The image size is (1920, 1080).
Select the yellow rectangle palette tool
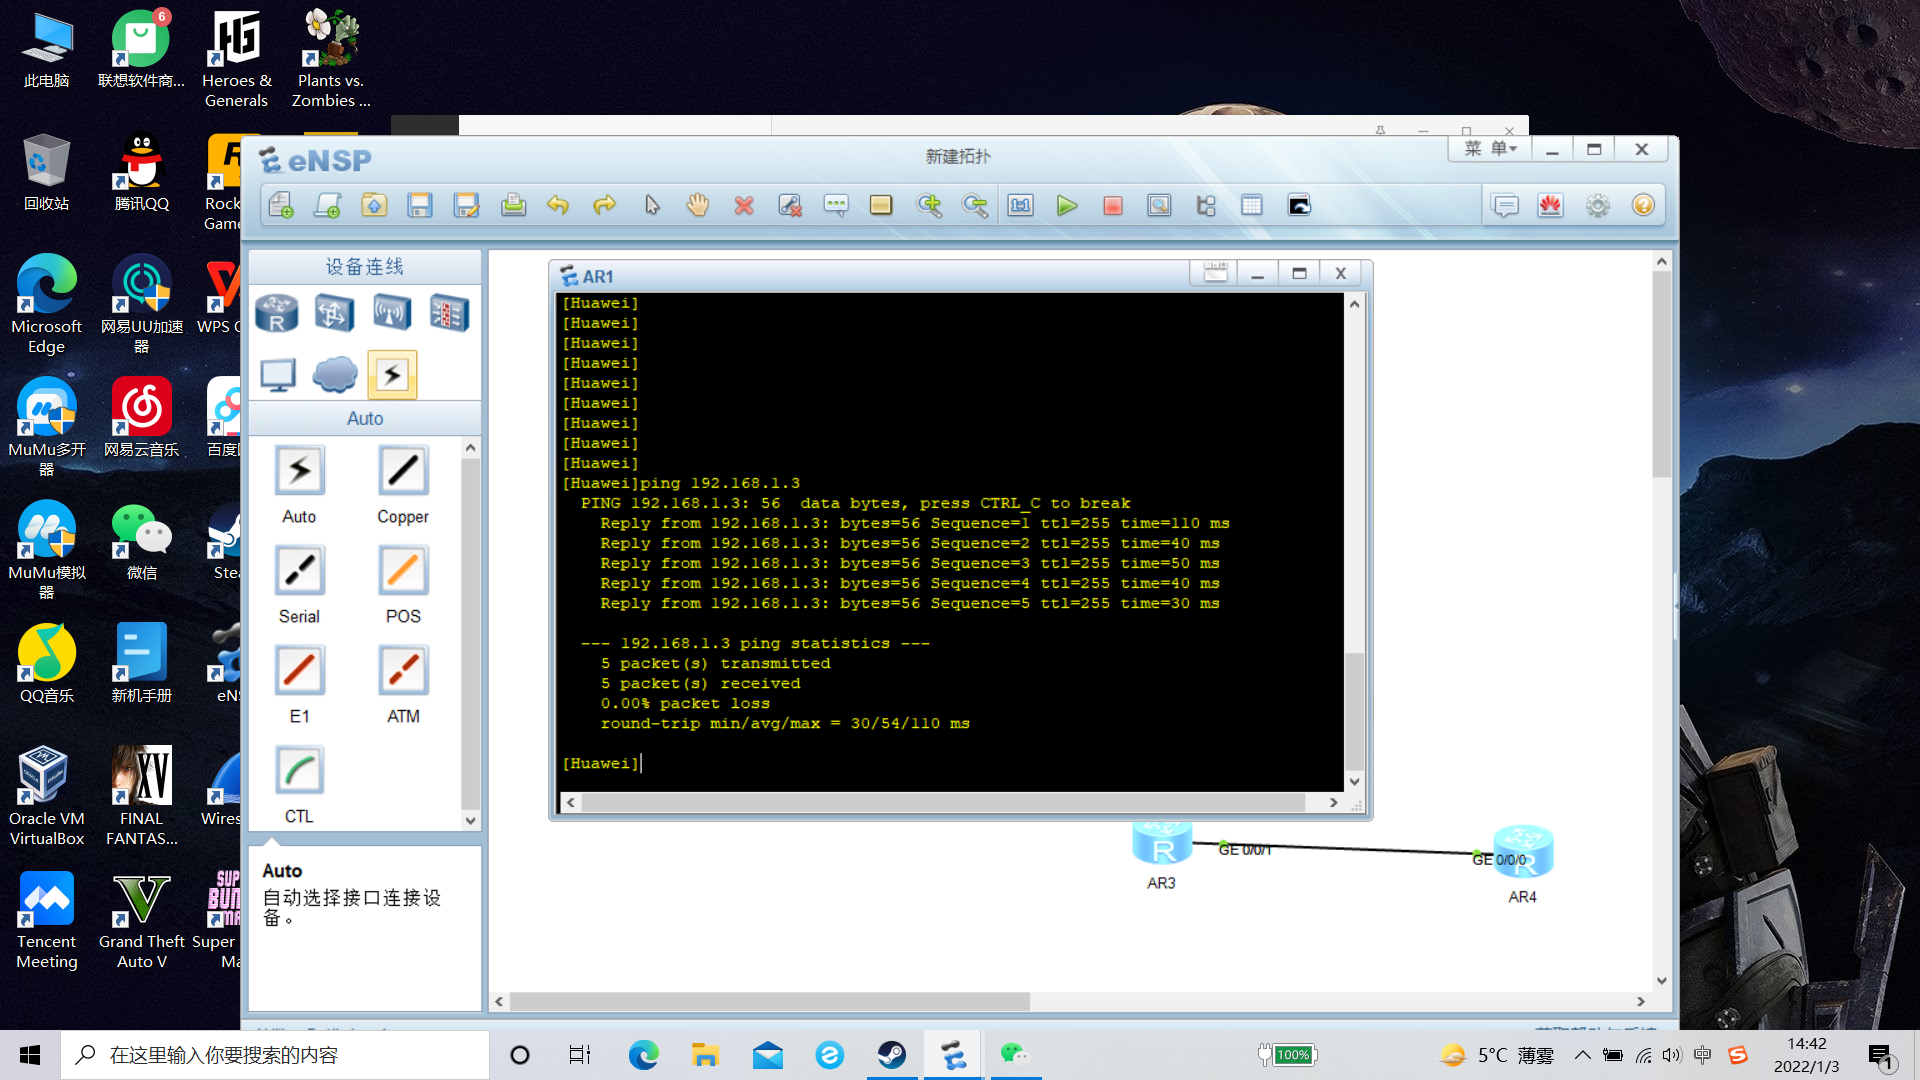coord(881,206)
